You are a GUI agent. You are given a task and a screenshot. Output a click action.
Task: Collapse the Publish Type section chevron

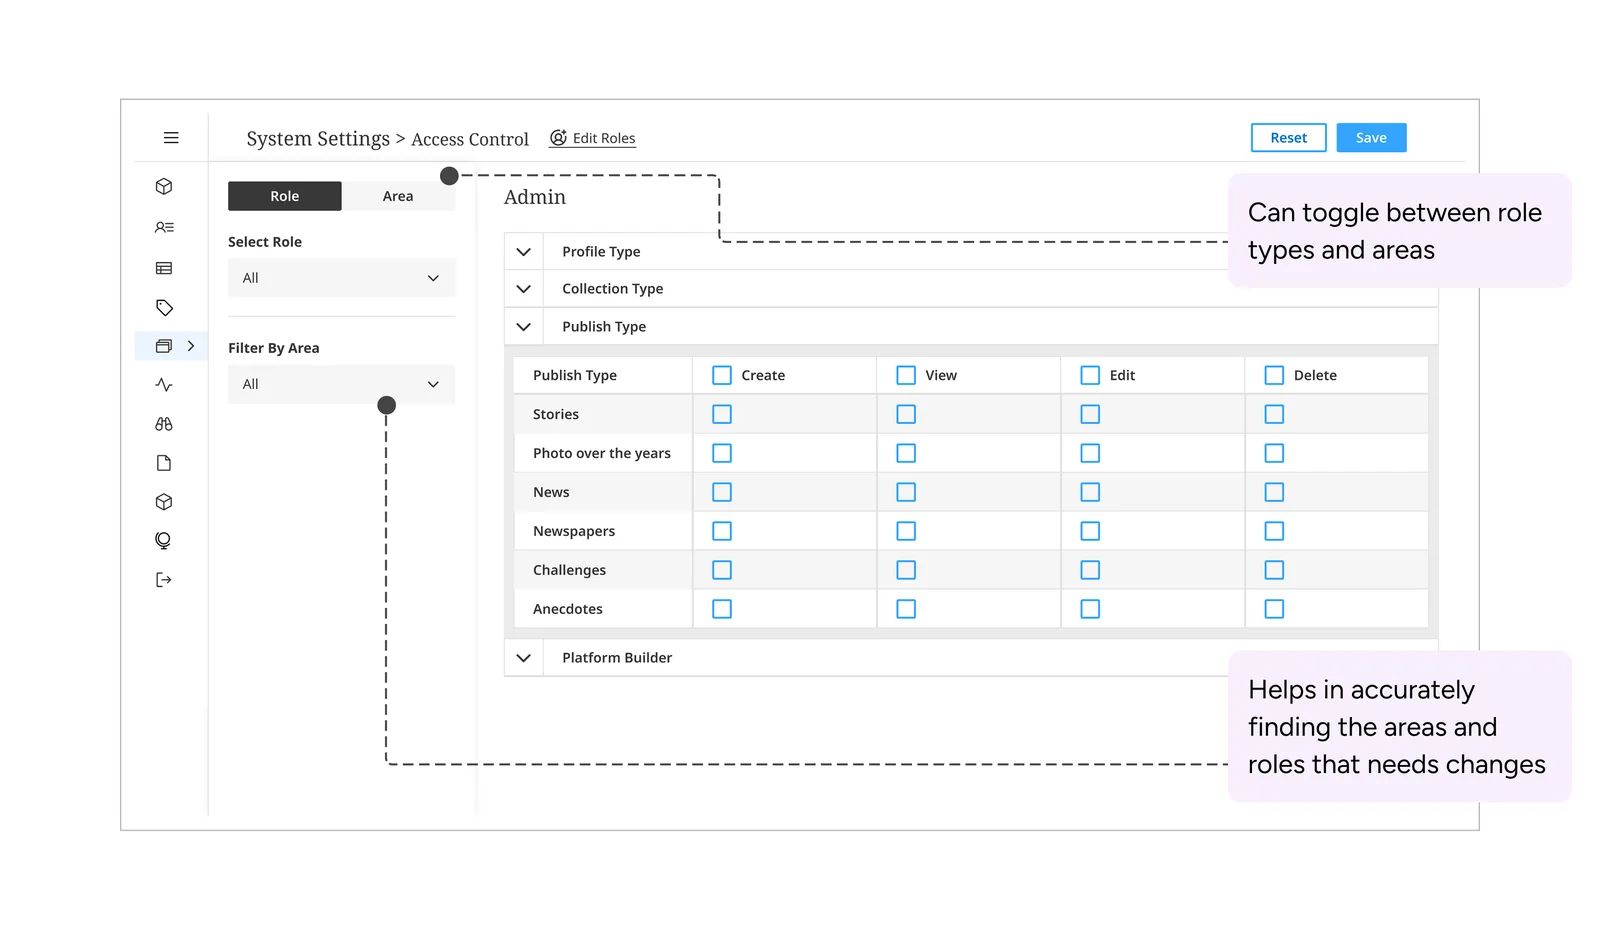point(523,327)
